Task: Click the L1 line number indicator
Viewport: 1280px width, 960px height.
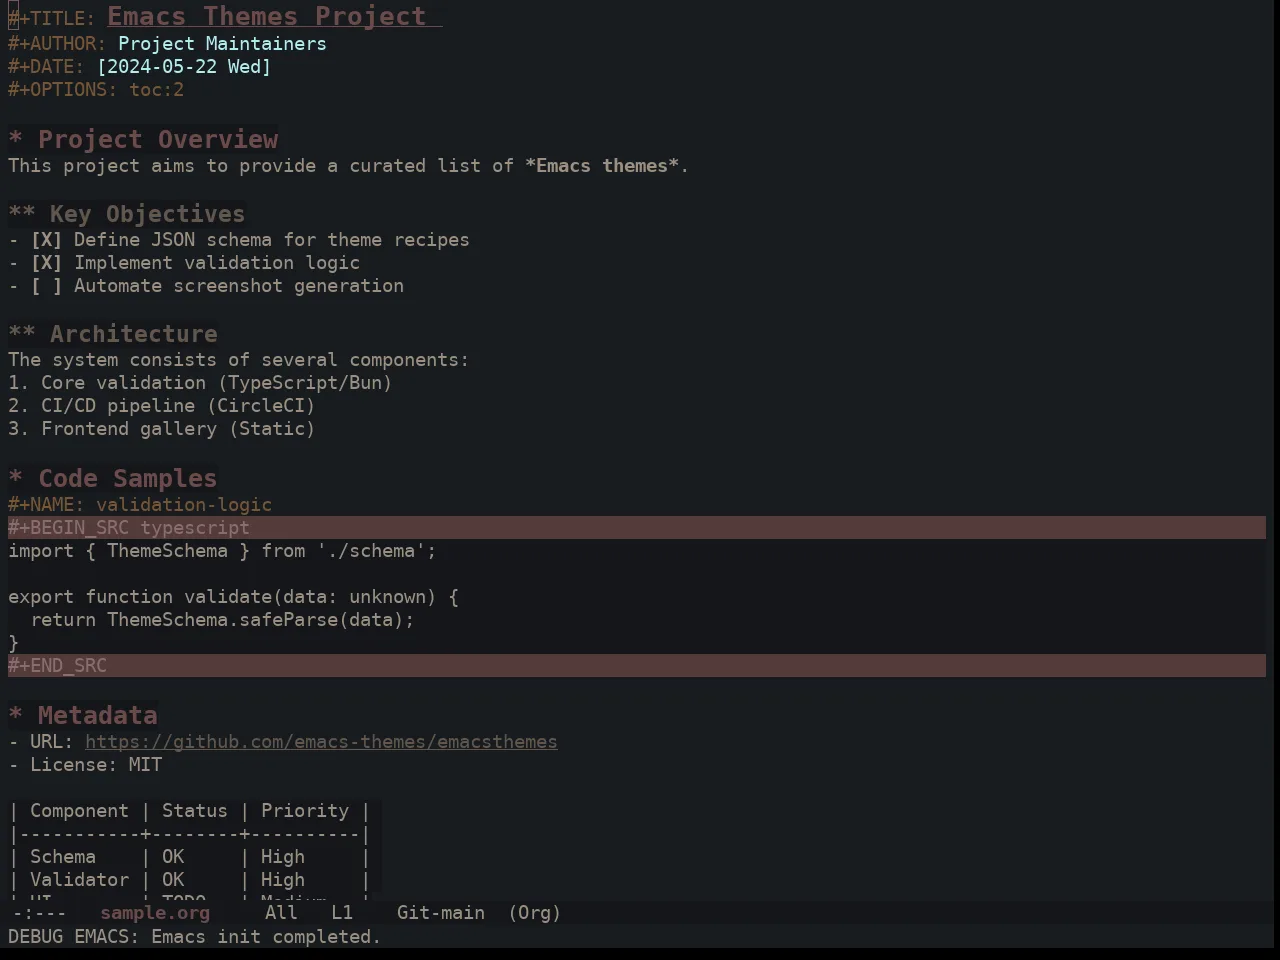Action: coord(342,913)
